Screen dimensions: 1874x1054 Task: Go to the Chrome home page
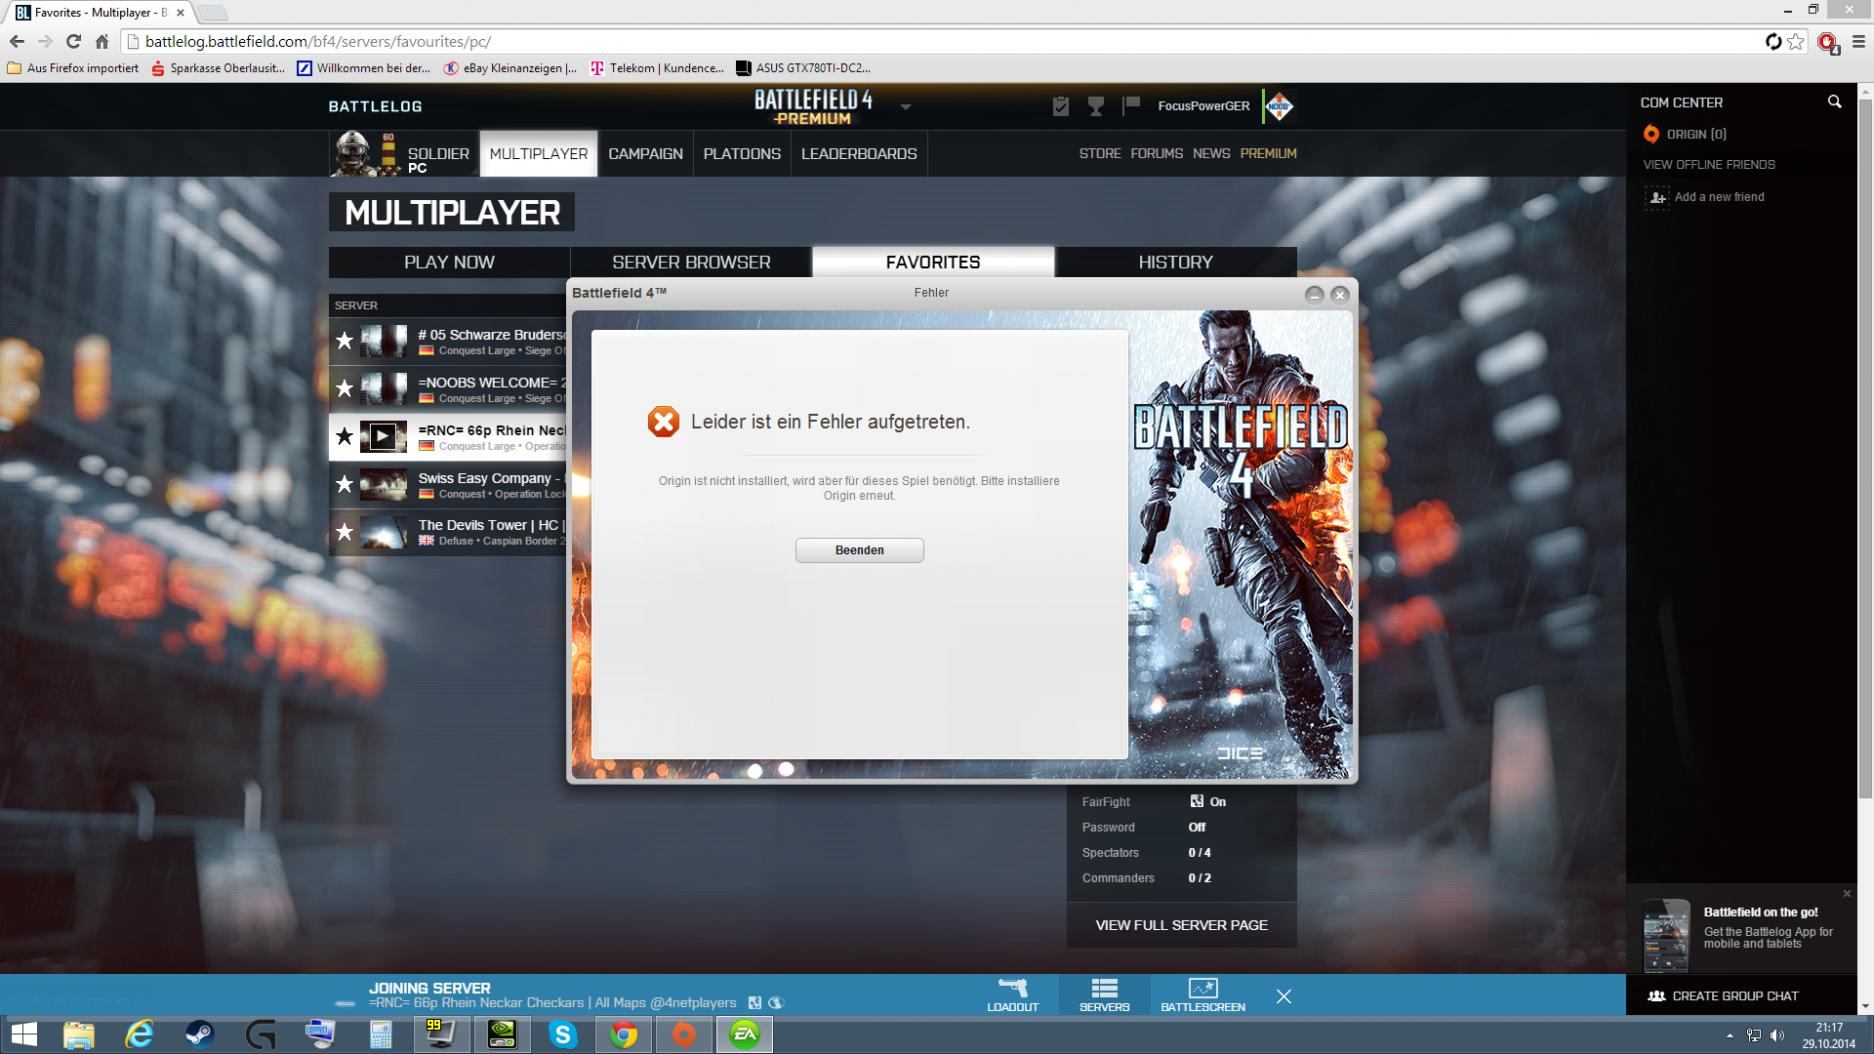coord(102,42)
